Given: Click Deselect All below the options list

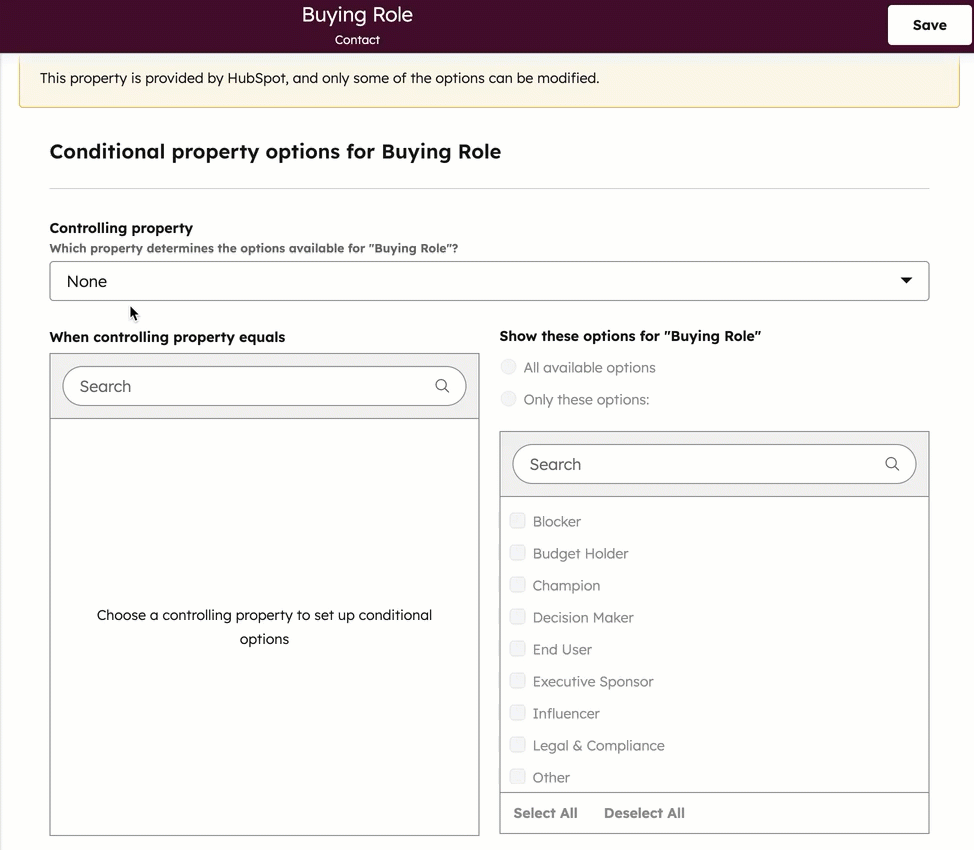Looking at the screenshot, I should (644, 813).
